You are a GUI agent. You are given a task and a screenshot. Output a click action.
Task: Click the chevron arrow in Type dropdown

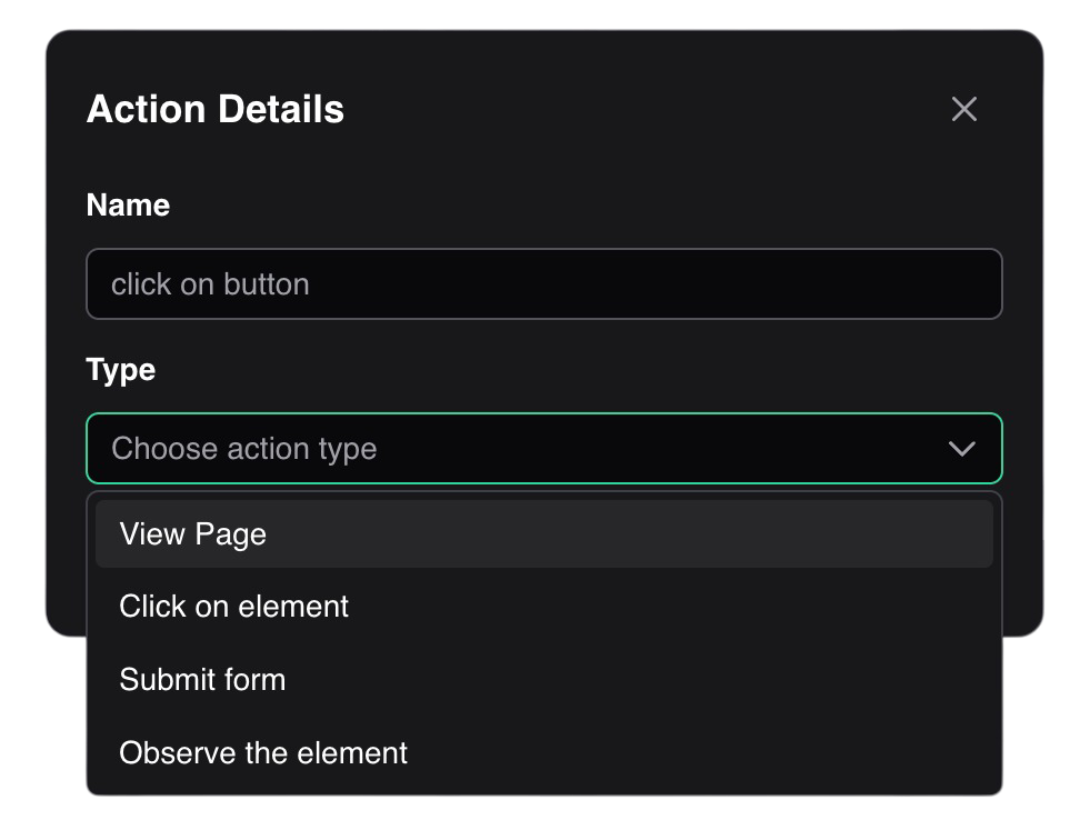click(962, 449)
